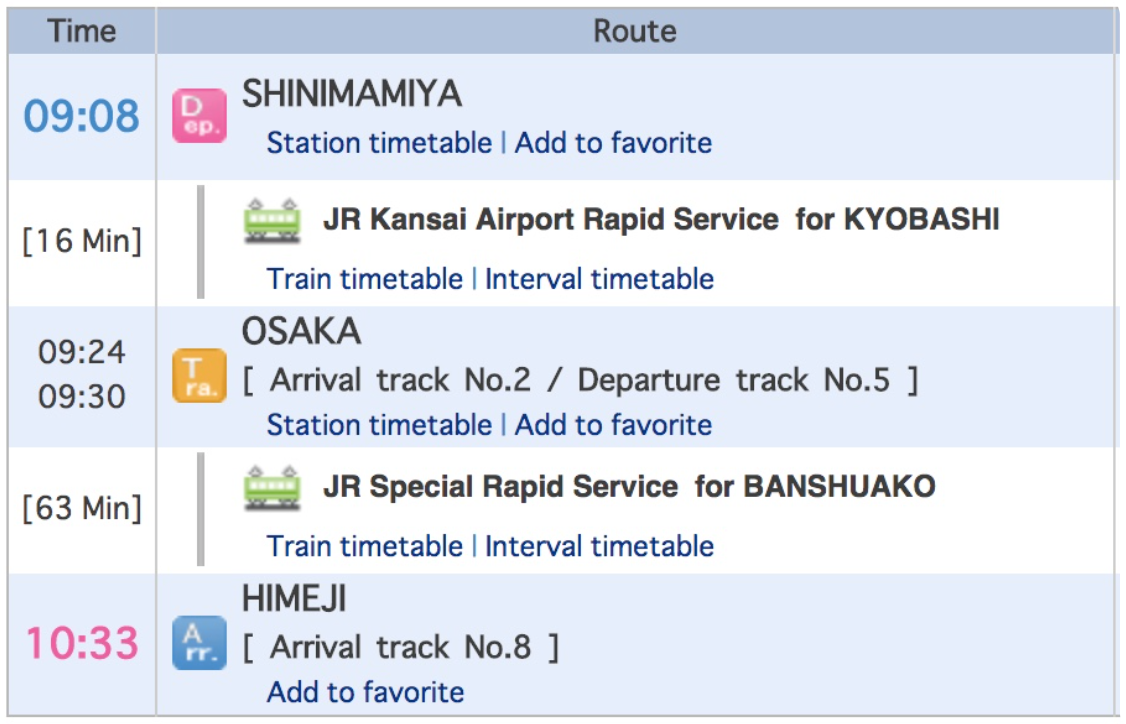Click the 09:08 departure time
This screenshot has height=724, width=1126.
coord(82,116)
